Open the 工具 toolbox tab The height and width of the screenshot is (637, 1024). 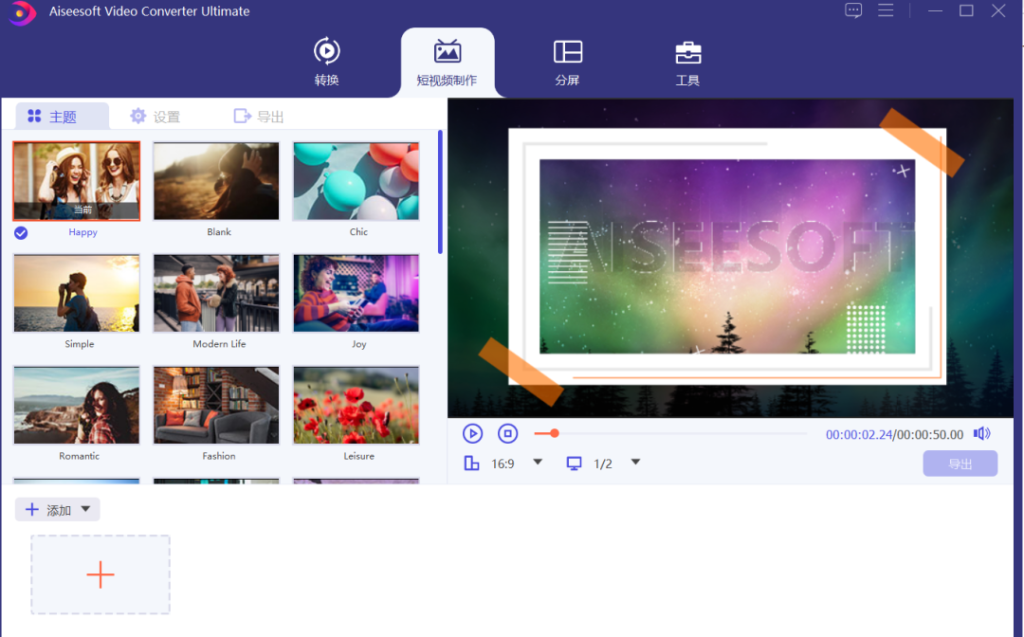pyautogui.click(x=688, y=63)
